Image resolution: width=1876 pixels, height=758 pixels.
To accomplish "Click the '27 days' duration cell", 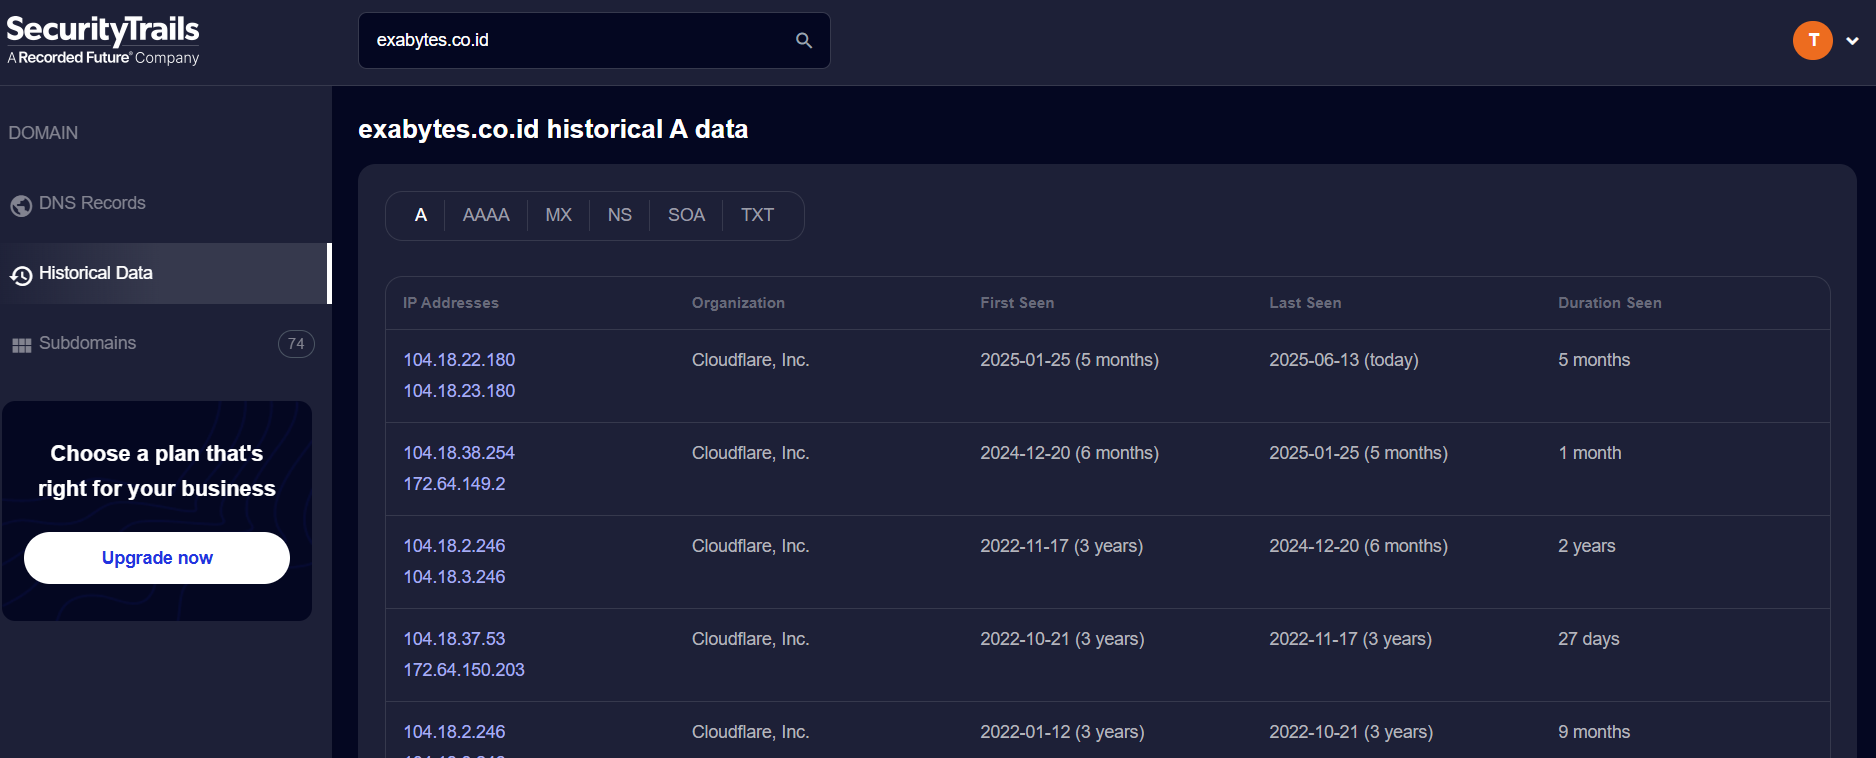I will point(1588,639).
